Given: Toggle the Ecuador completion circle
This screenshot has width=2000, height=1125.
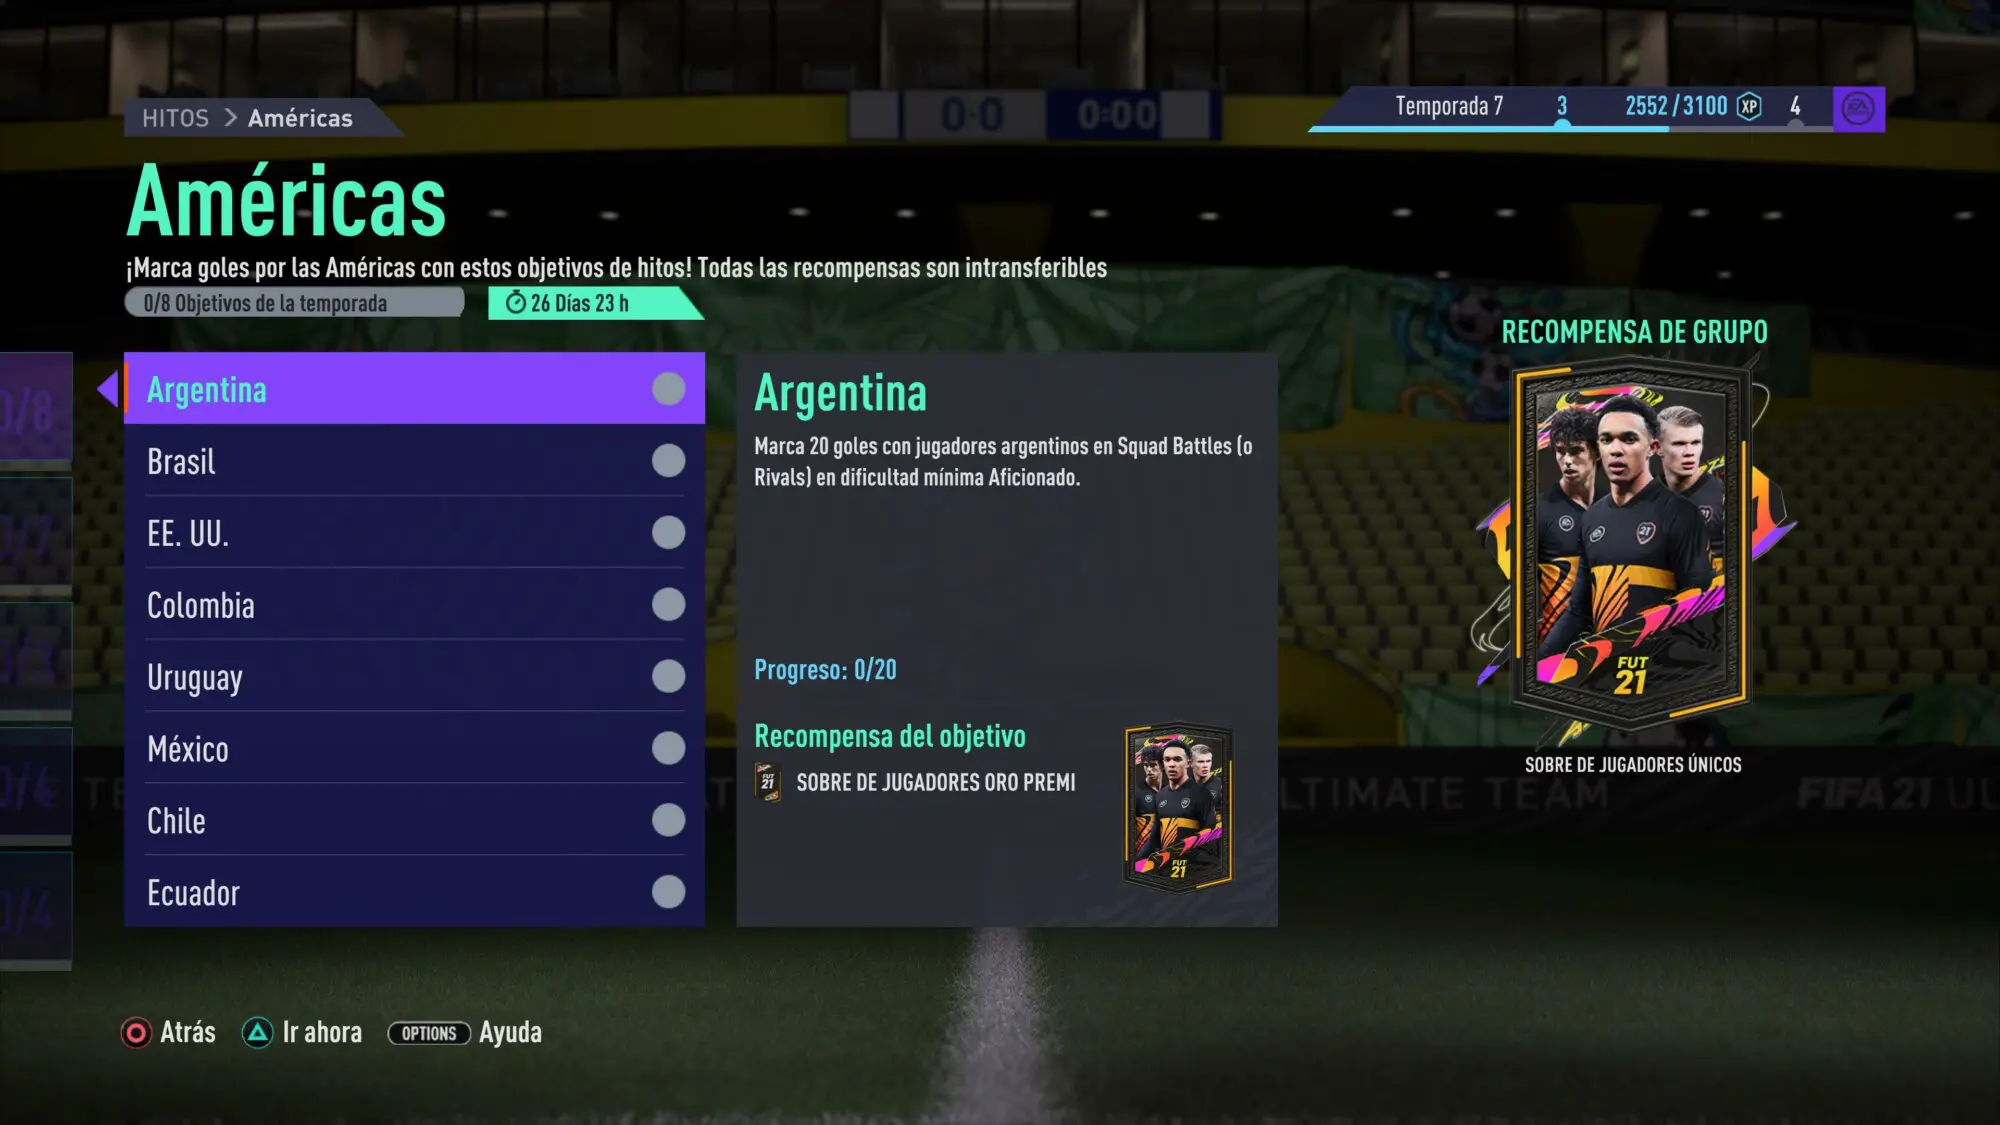Looking at the screenshot, I should coord(668,892).
